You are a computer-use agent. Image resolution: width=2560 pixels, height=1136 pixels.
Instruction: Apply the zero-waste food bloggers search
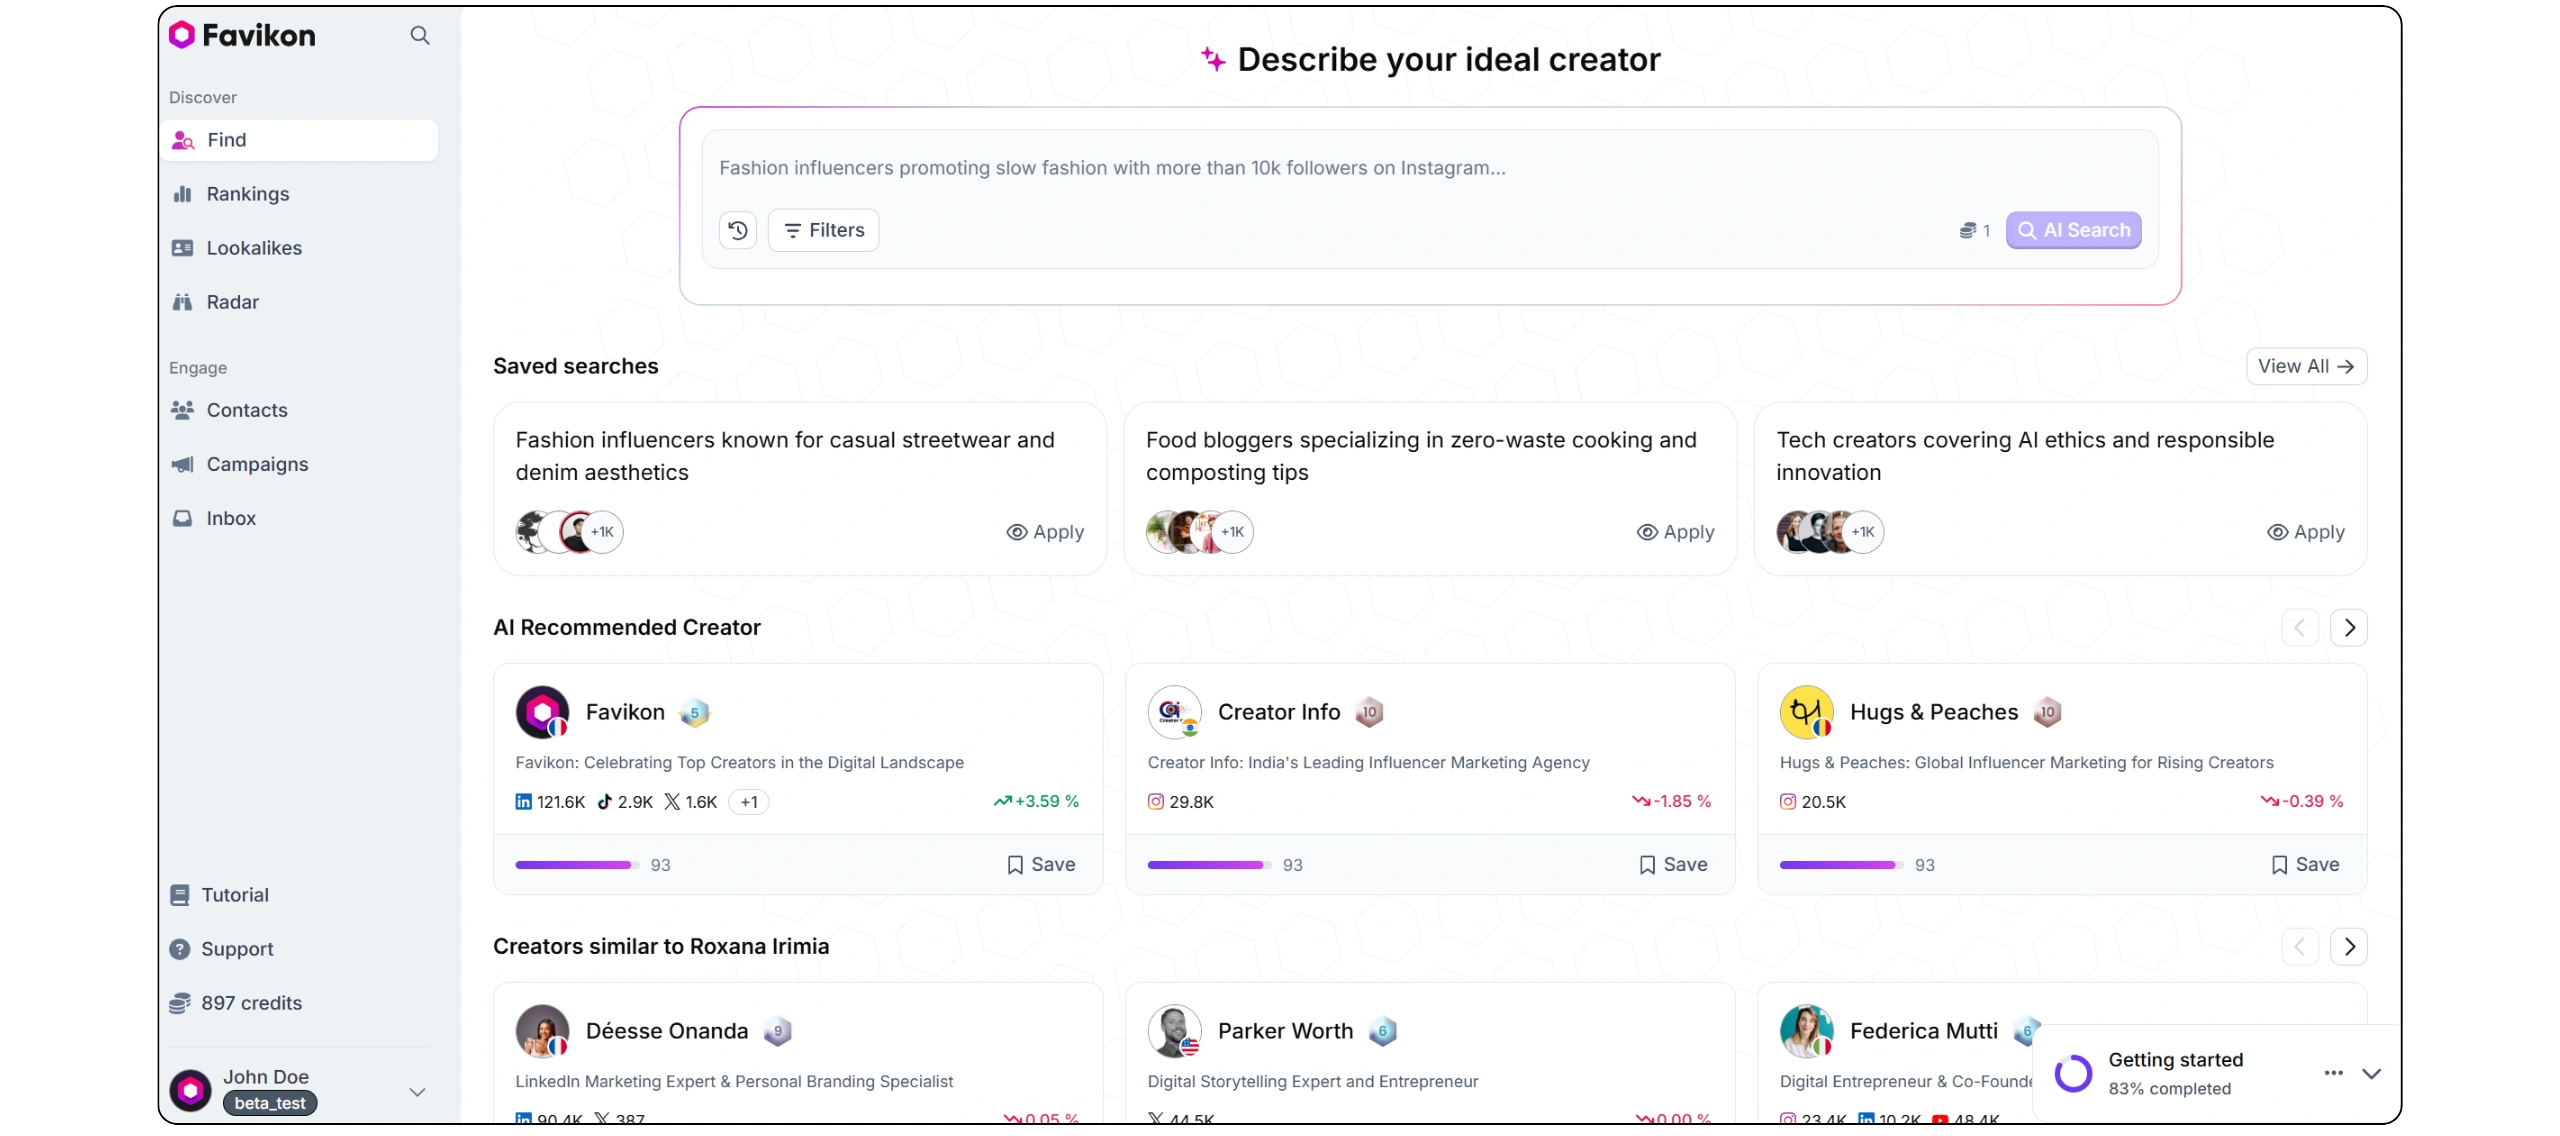point(1675,532)
